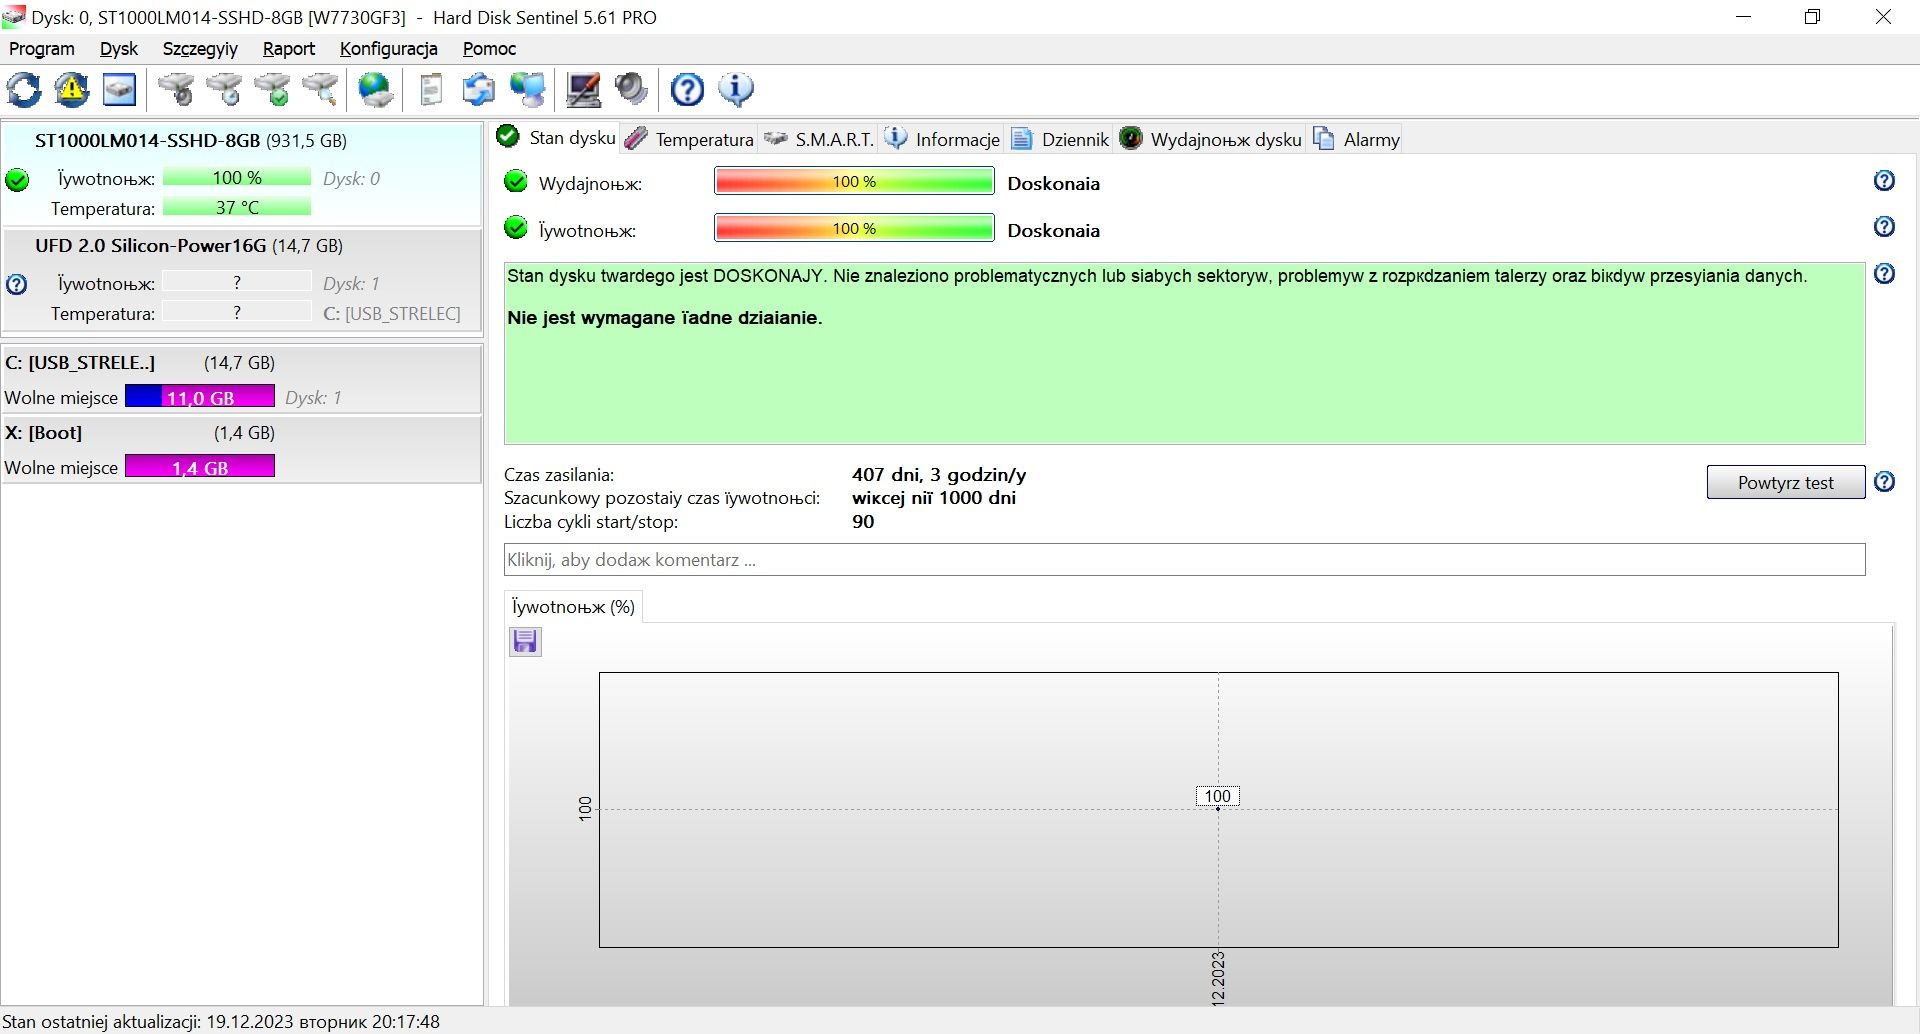Click the 1,4 GB free space bar

tap(200, 467)
